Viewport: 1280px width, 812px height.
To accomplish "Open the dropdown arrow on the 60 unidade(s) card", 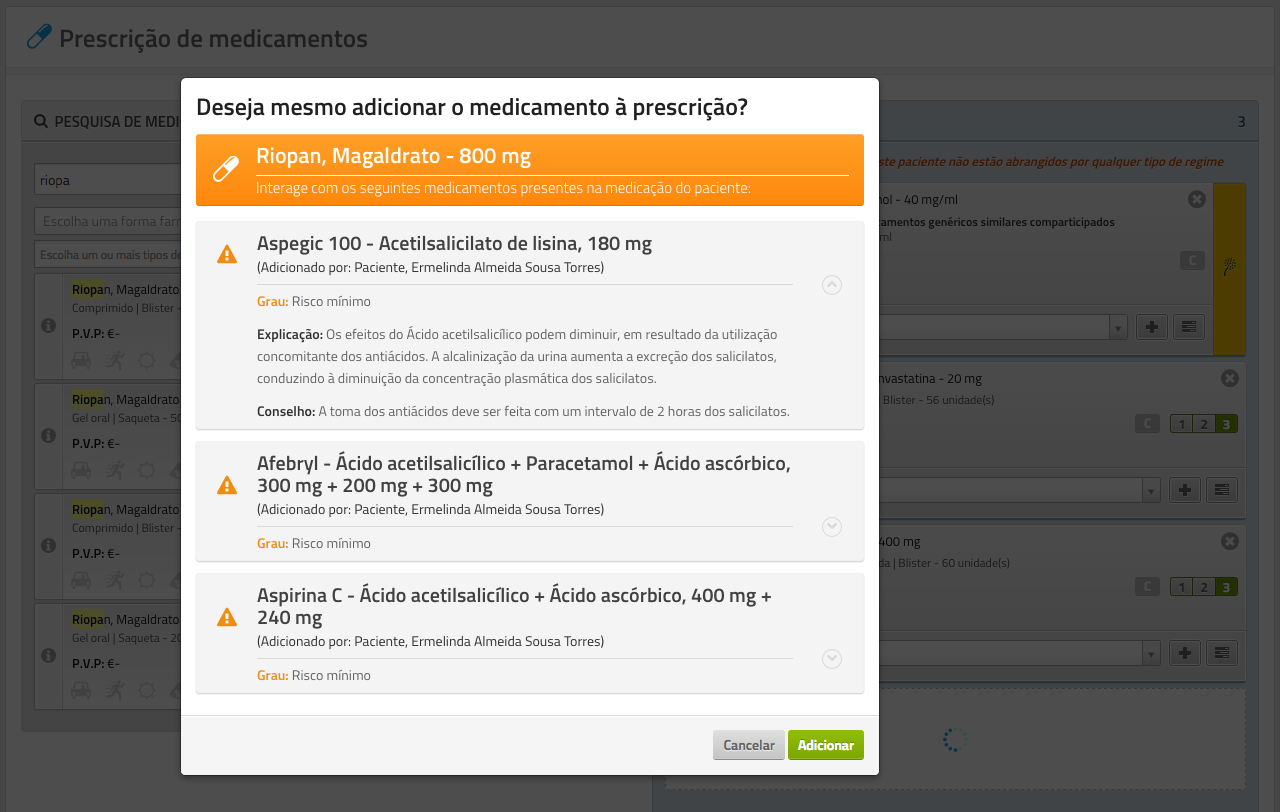I will (1151, 653).
